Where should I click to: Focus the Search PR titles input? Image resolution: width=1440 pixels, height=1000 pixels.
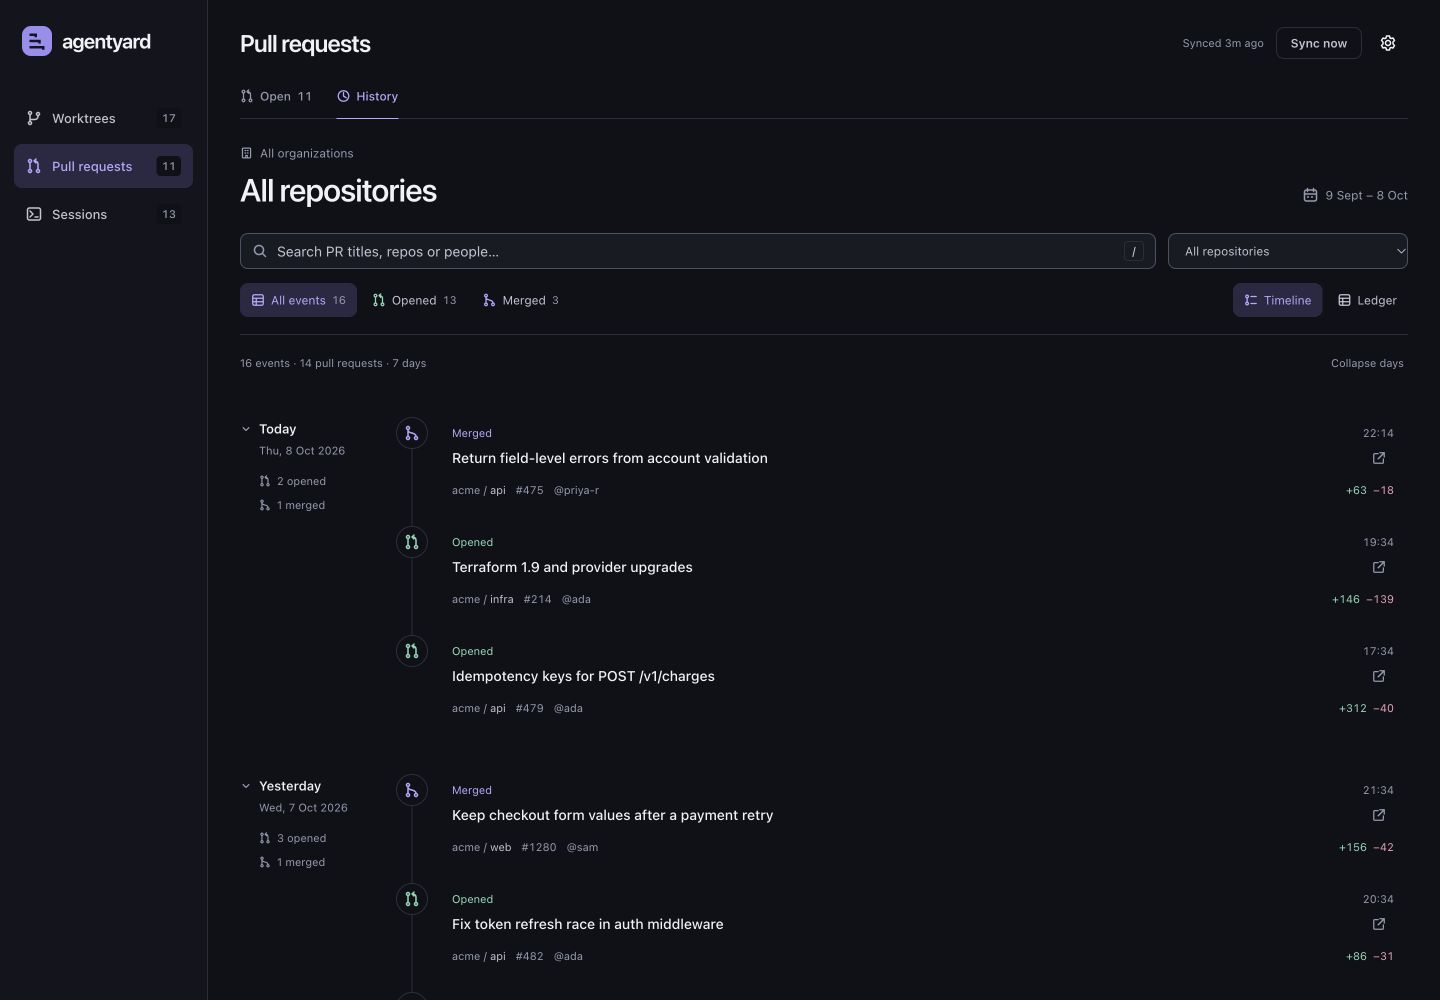click(698, 251)
